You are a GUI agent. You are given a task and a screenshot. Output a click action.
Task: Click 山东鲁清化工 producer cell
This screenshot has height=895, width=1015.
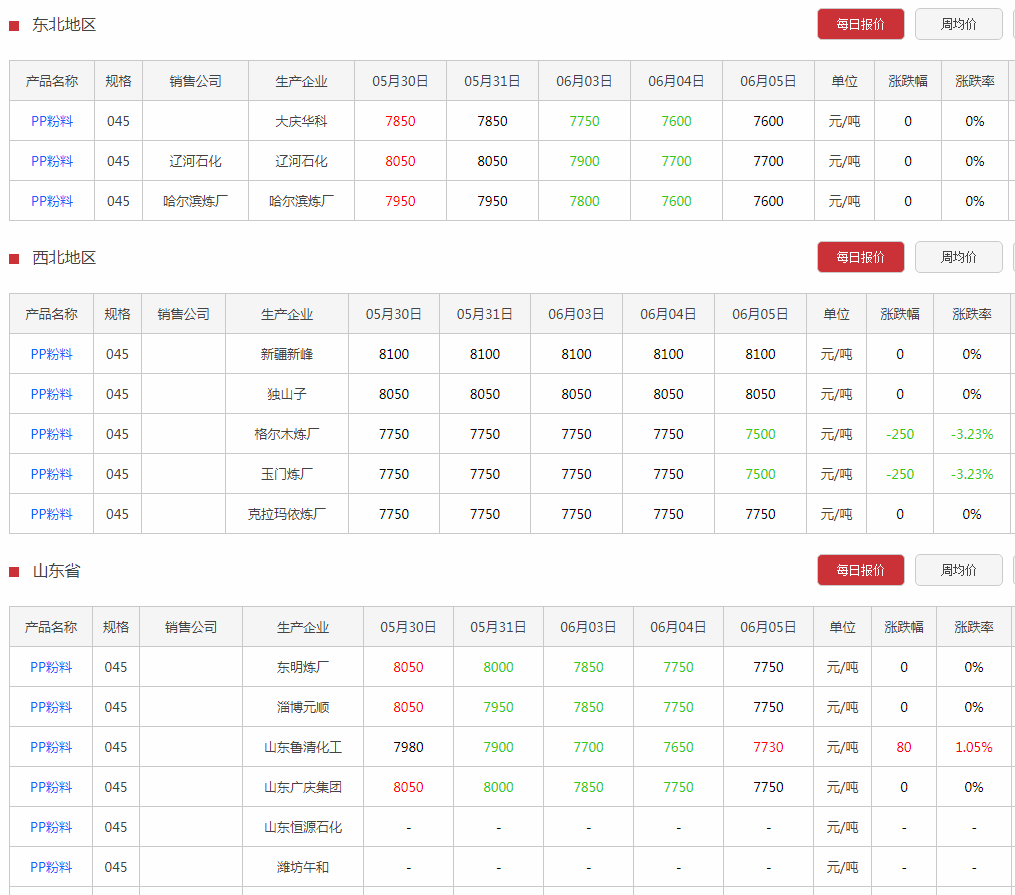[x=303, y=747]
